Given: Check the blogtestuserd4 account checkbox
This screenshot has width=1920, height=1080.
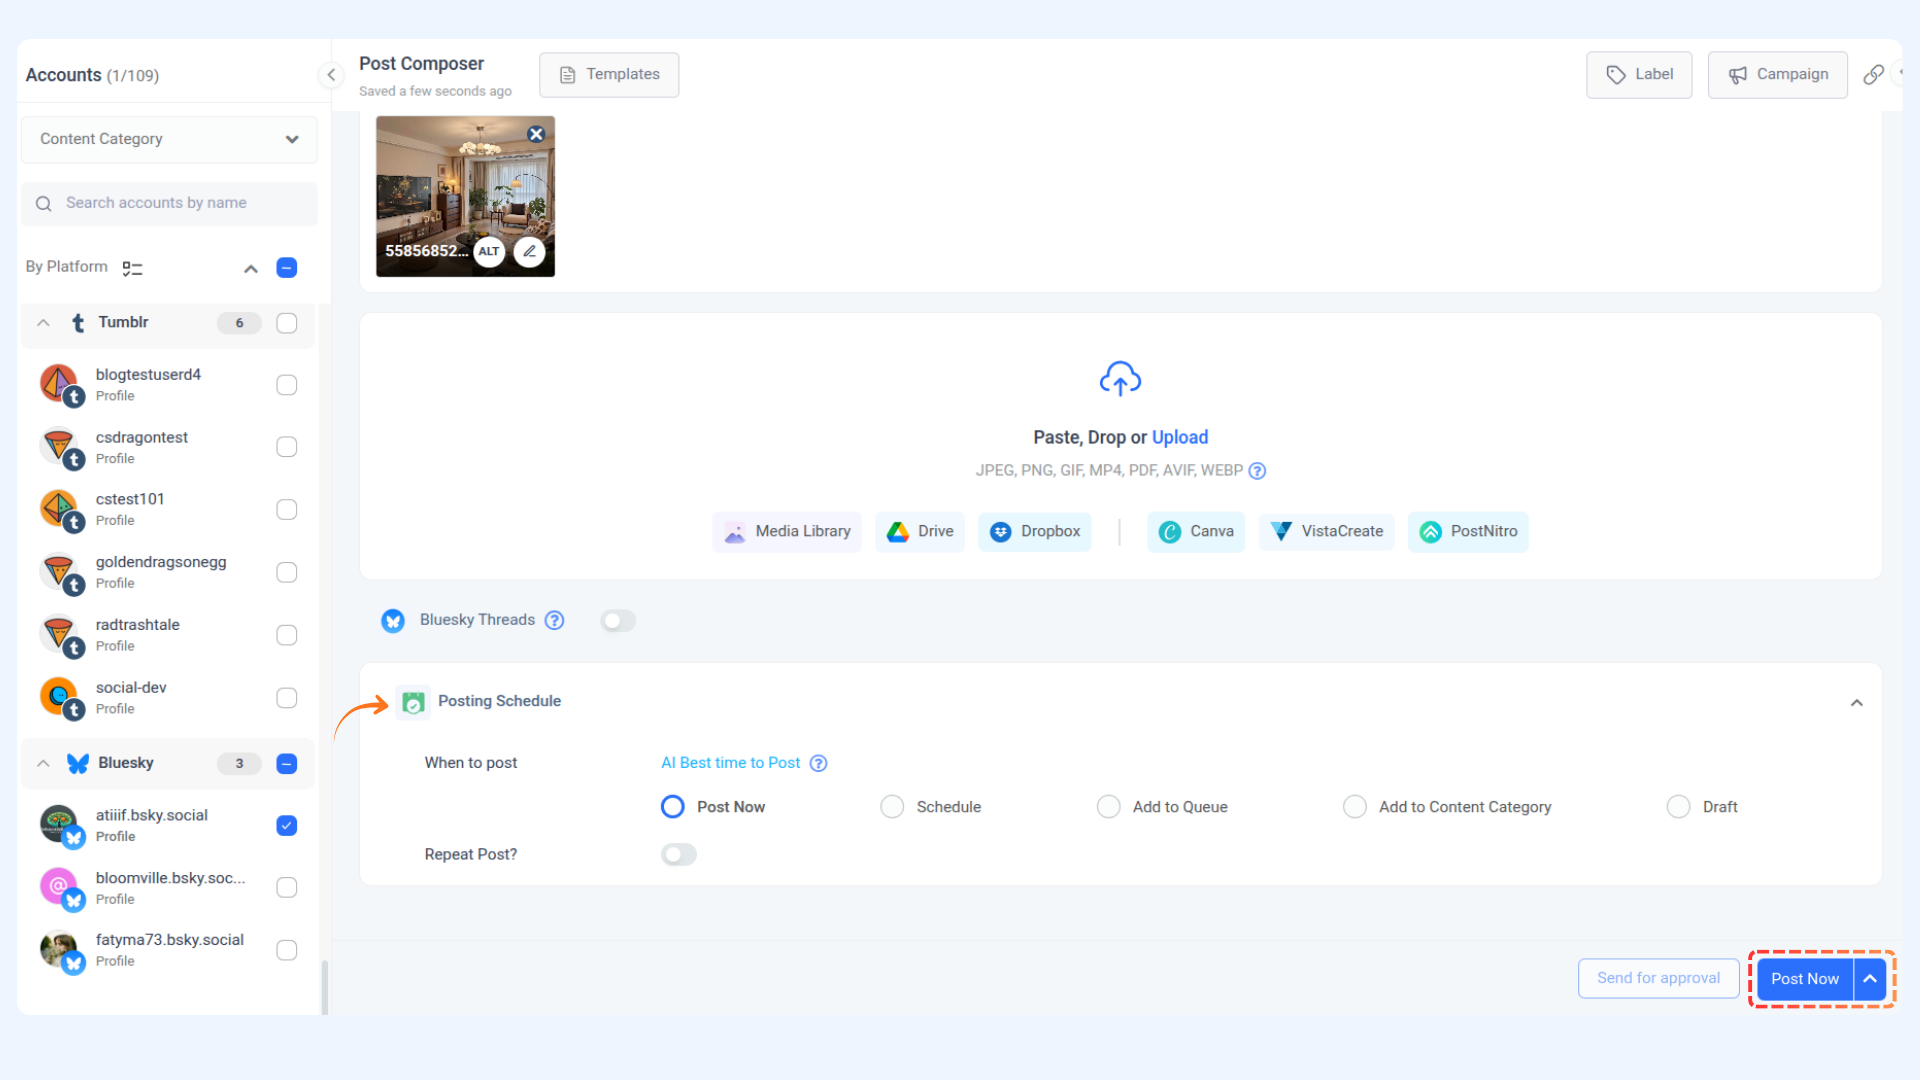Looking at the screenshot, I should pyautogui.click(x=287, y=385).
